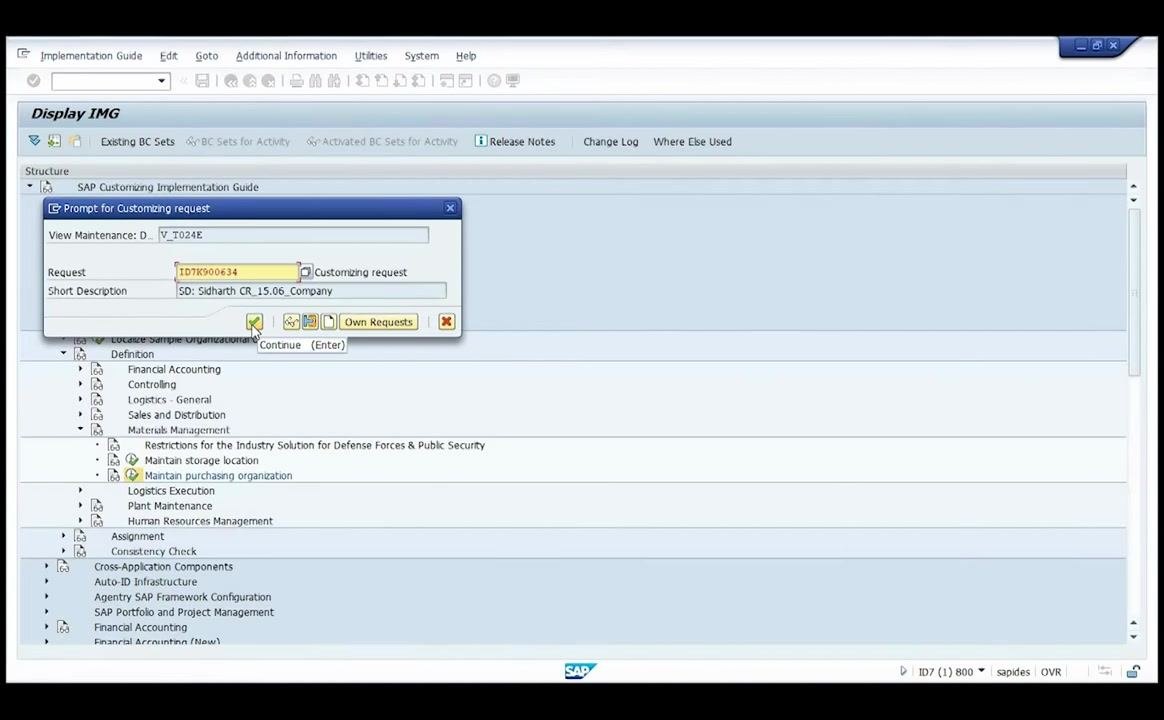1164x720 pixels.
Task: Click the View Maintenance field V_T024E
Action: pyautogui.click(x=293, y=235)
